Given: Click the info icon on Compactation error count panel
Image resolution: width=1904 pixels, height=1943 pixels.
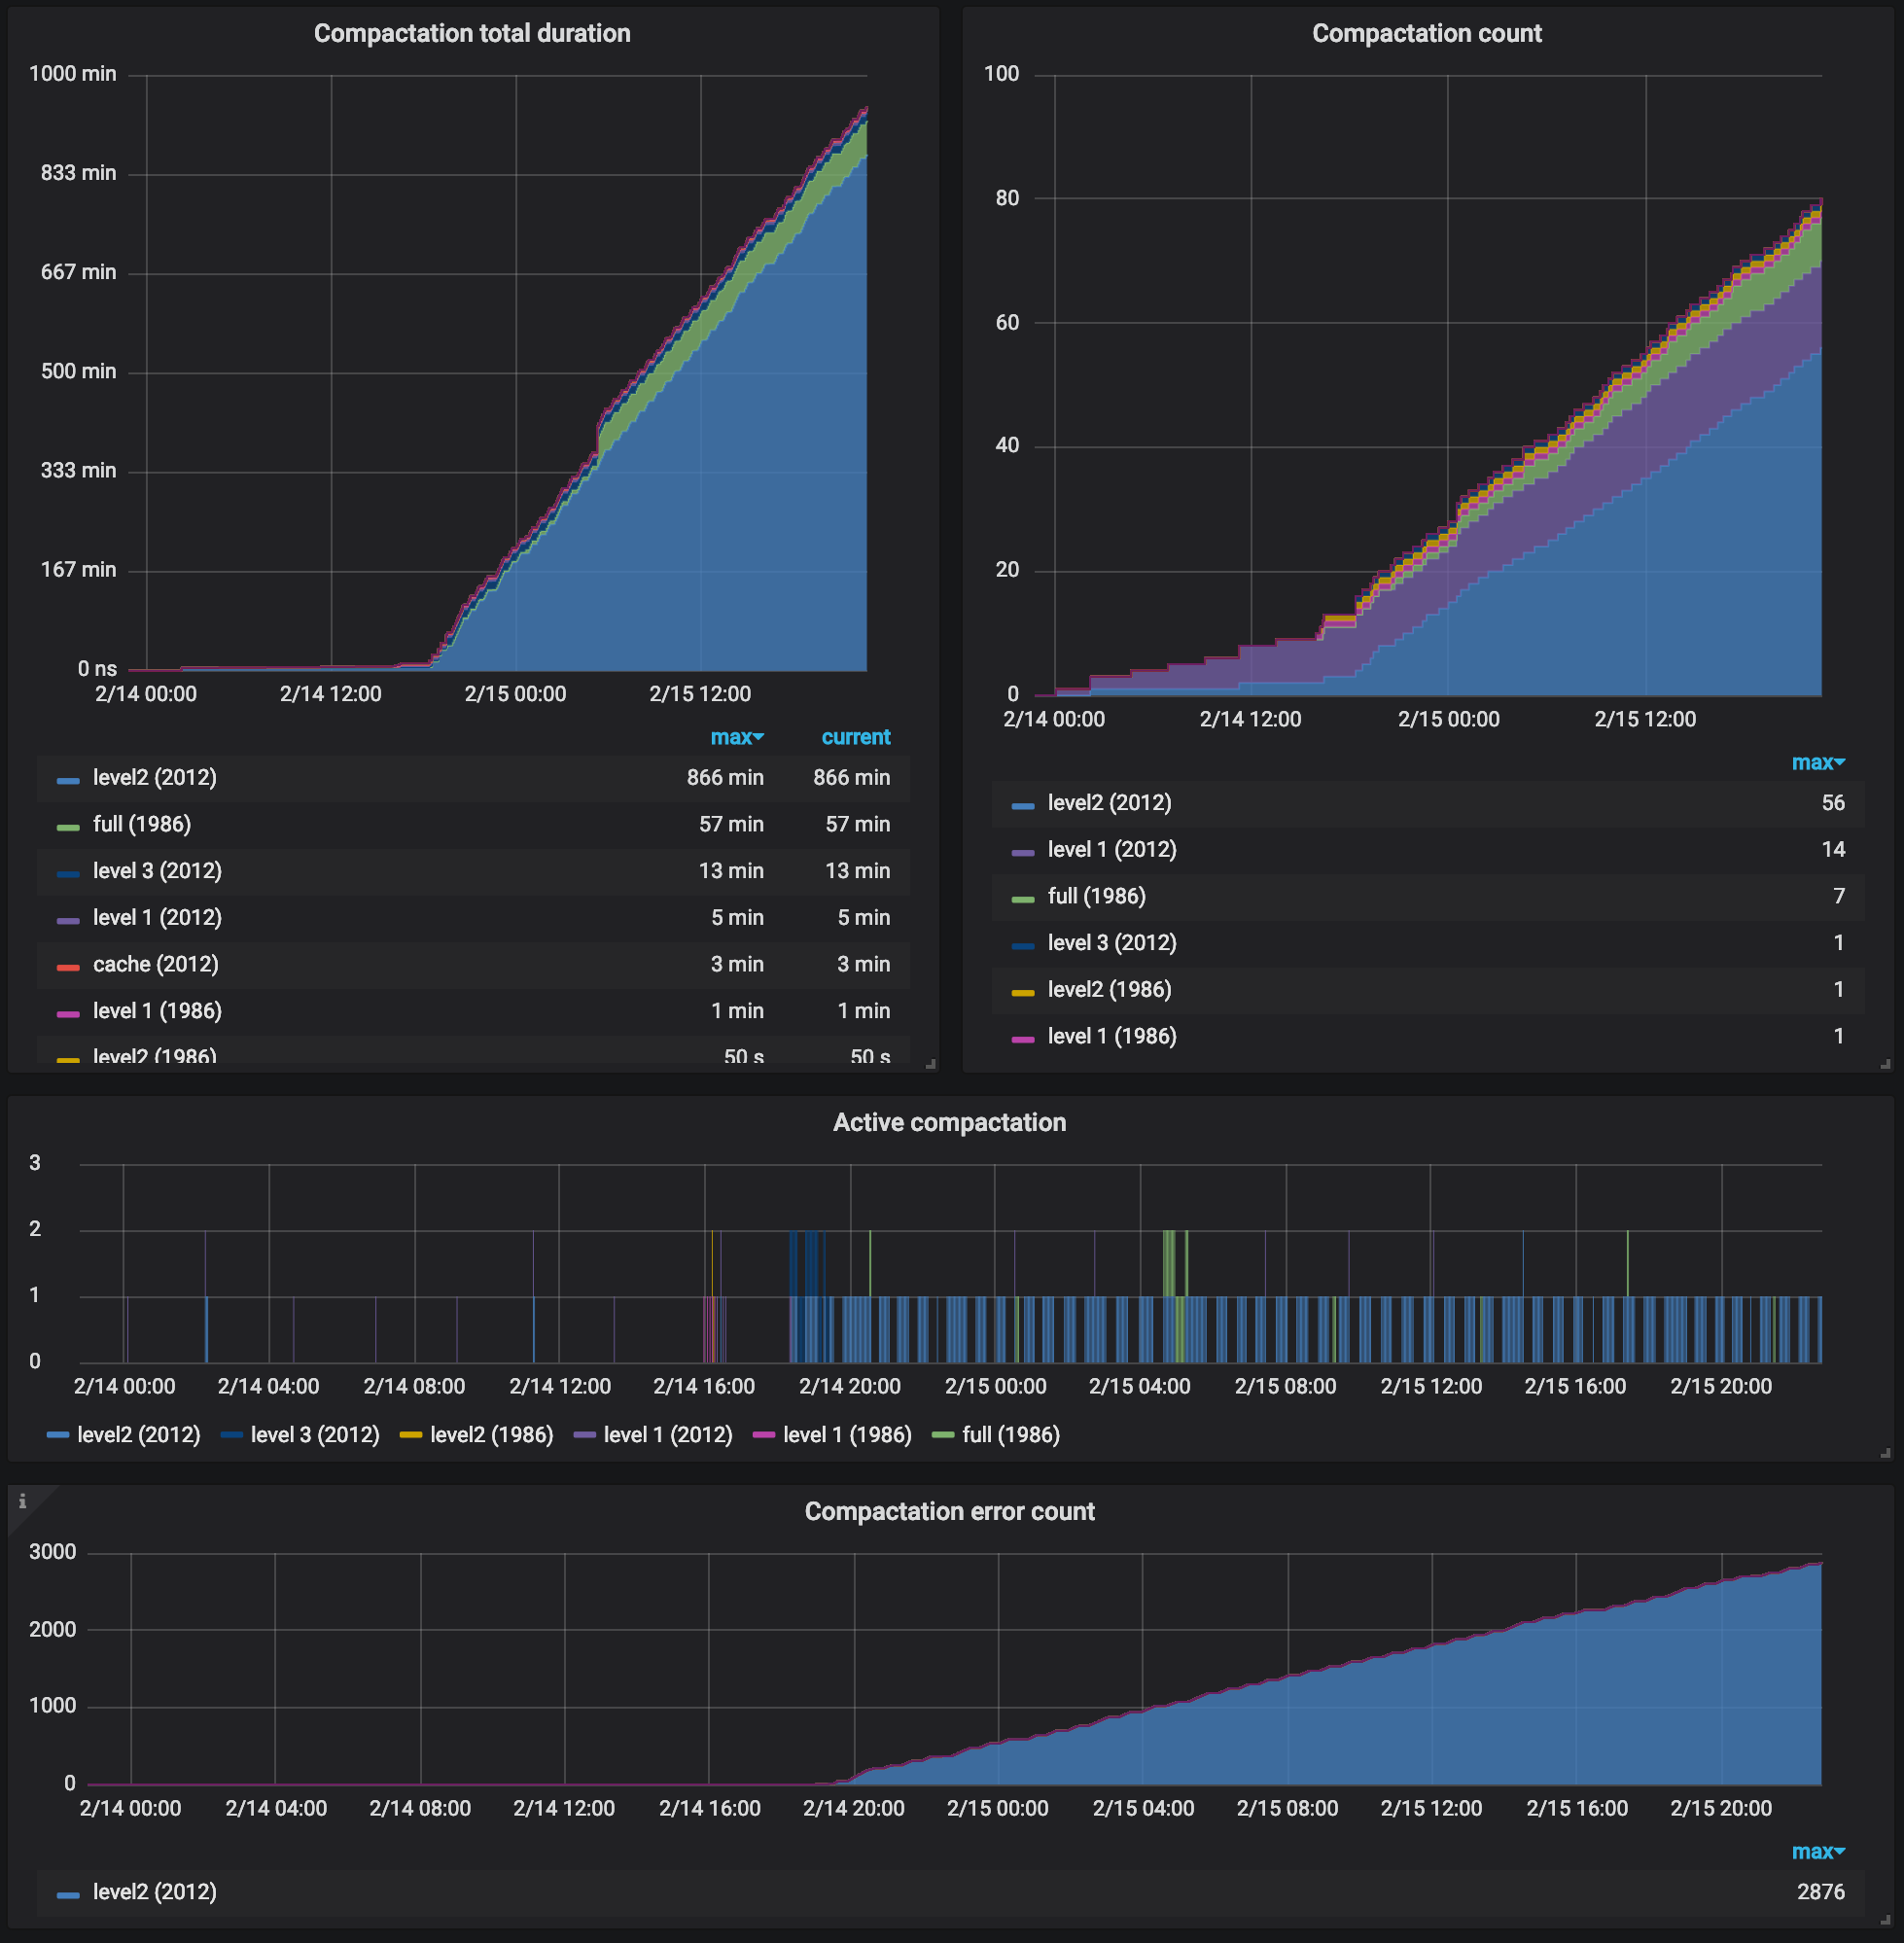Looking at the screenshot, I should point(22,1502).
